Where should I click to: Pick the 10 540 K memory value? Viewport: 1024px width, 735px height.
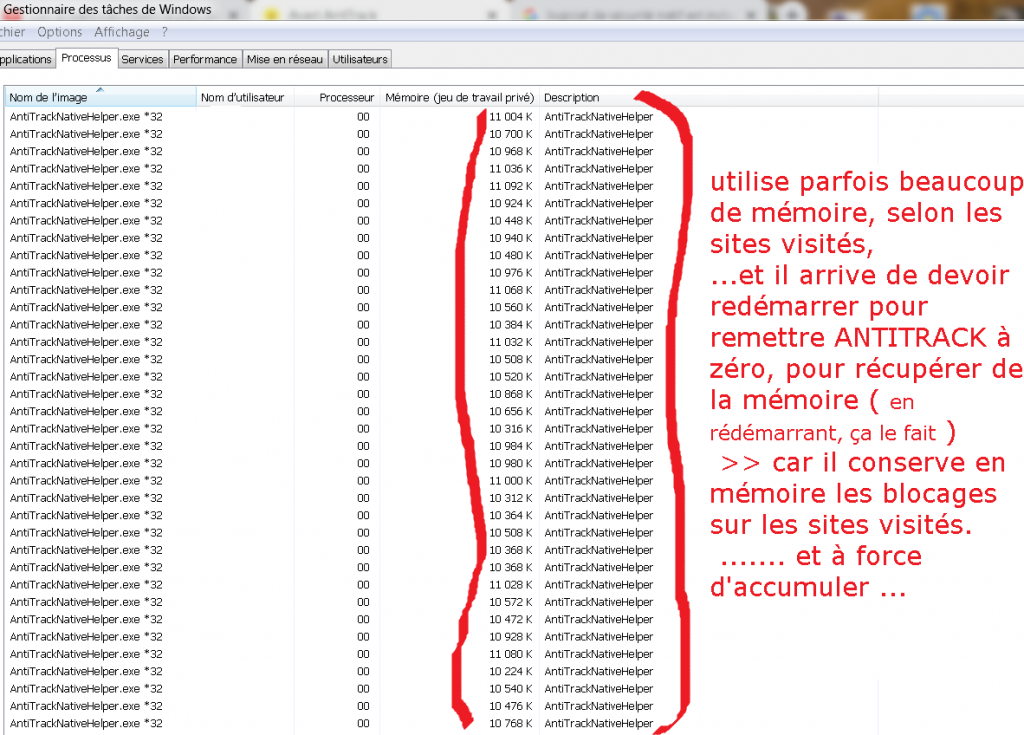pos(511,689)
